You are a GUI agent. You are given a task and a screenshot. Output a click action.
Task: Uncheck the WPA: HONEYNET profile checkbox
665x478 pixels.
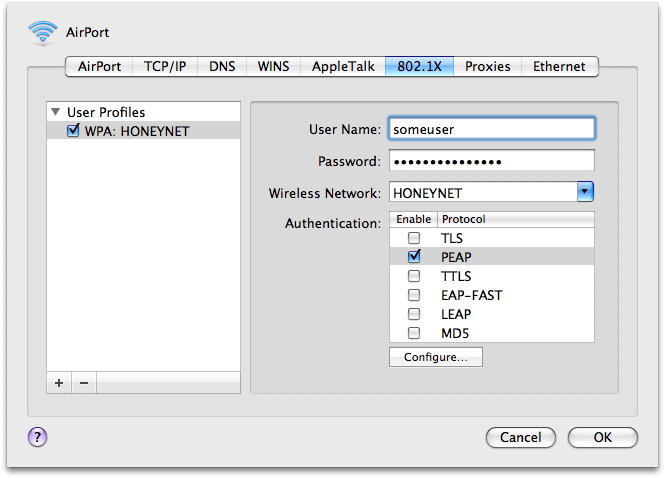pyautogui.click(x=73, y=130)
